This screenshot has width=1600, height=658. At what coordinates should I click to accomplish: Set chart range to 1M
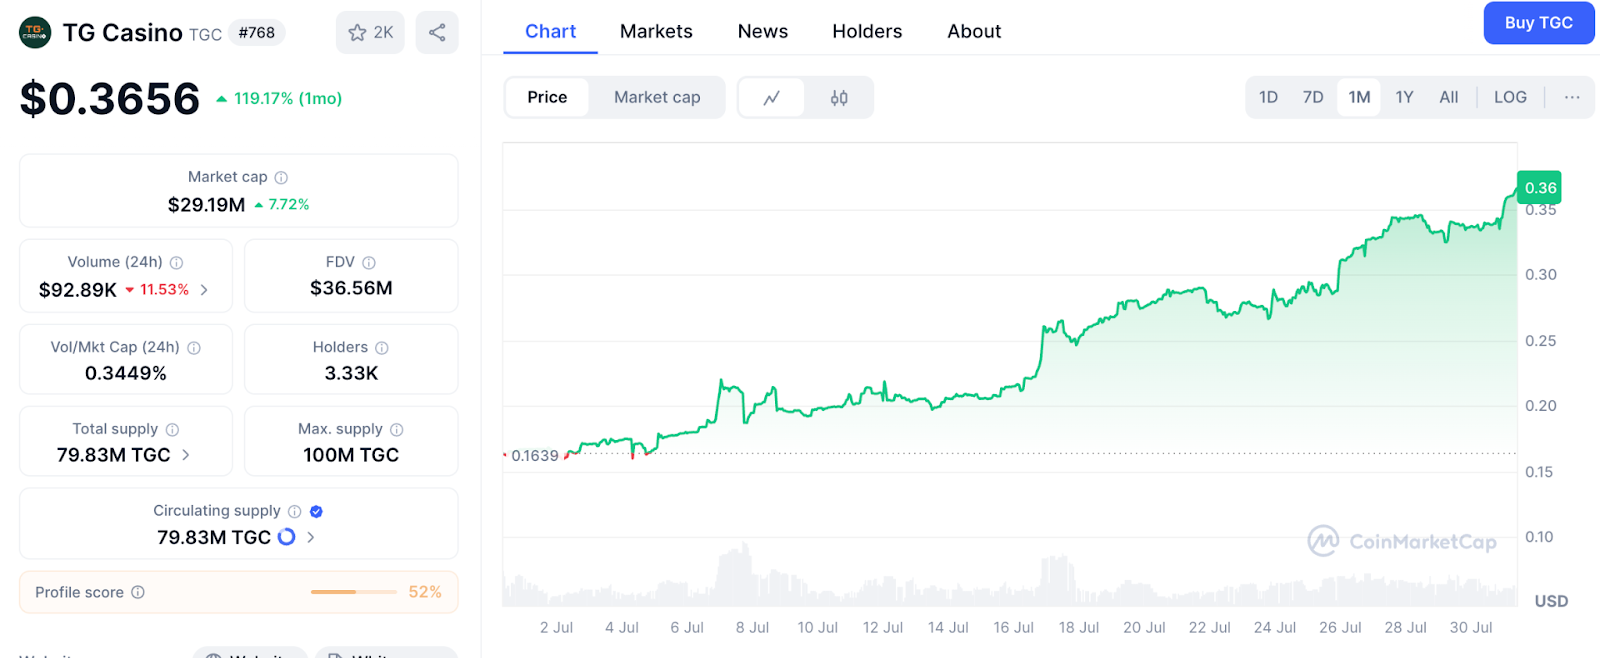click(x=1359, y=98)
